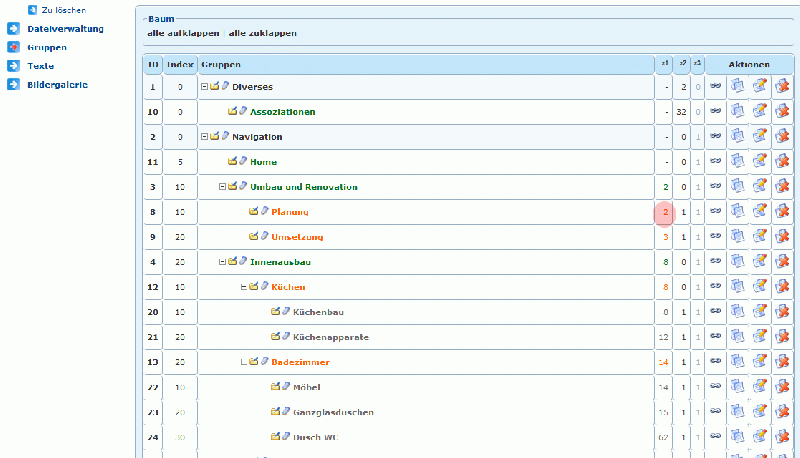This screenshot has height=458, width=800.
Task: Open the Zu löschen sidebar entry
Action: click(x=63, y=10)
